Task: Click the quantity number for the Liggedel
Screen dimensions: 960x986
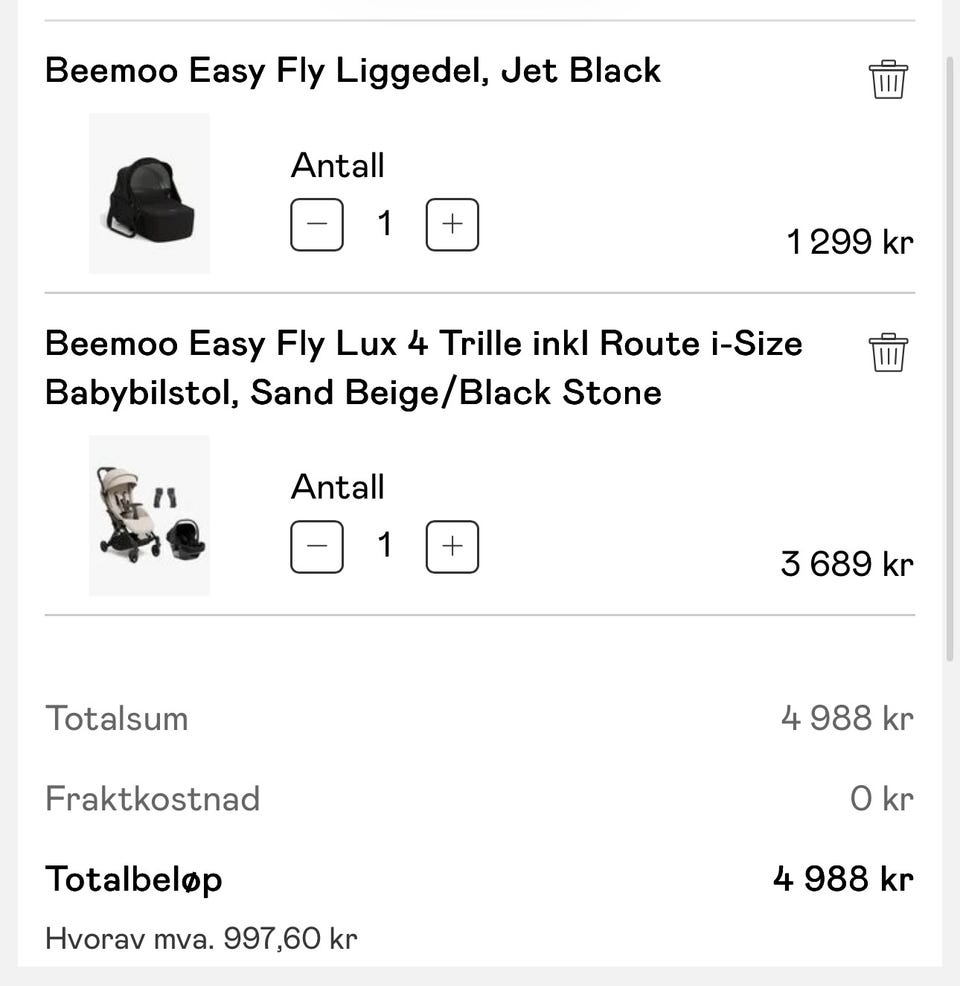Action: point(384,225)
